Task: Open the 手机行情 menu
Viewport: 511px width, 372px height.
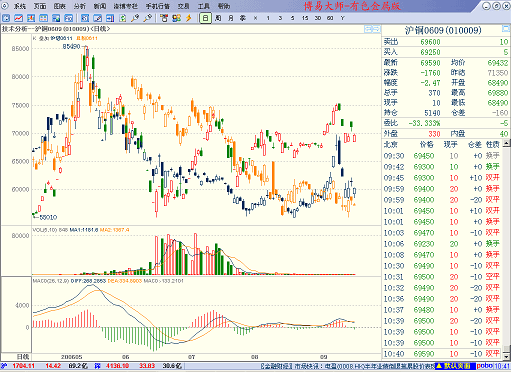Action: [x=158, y=6]
